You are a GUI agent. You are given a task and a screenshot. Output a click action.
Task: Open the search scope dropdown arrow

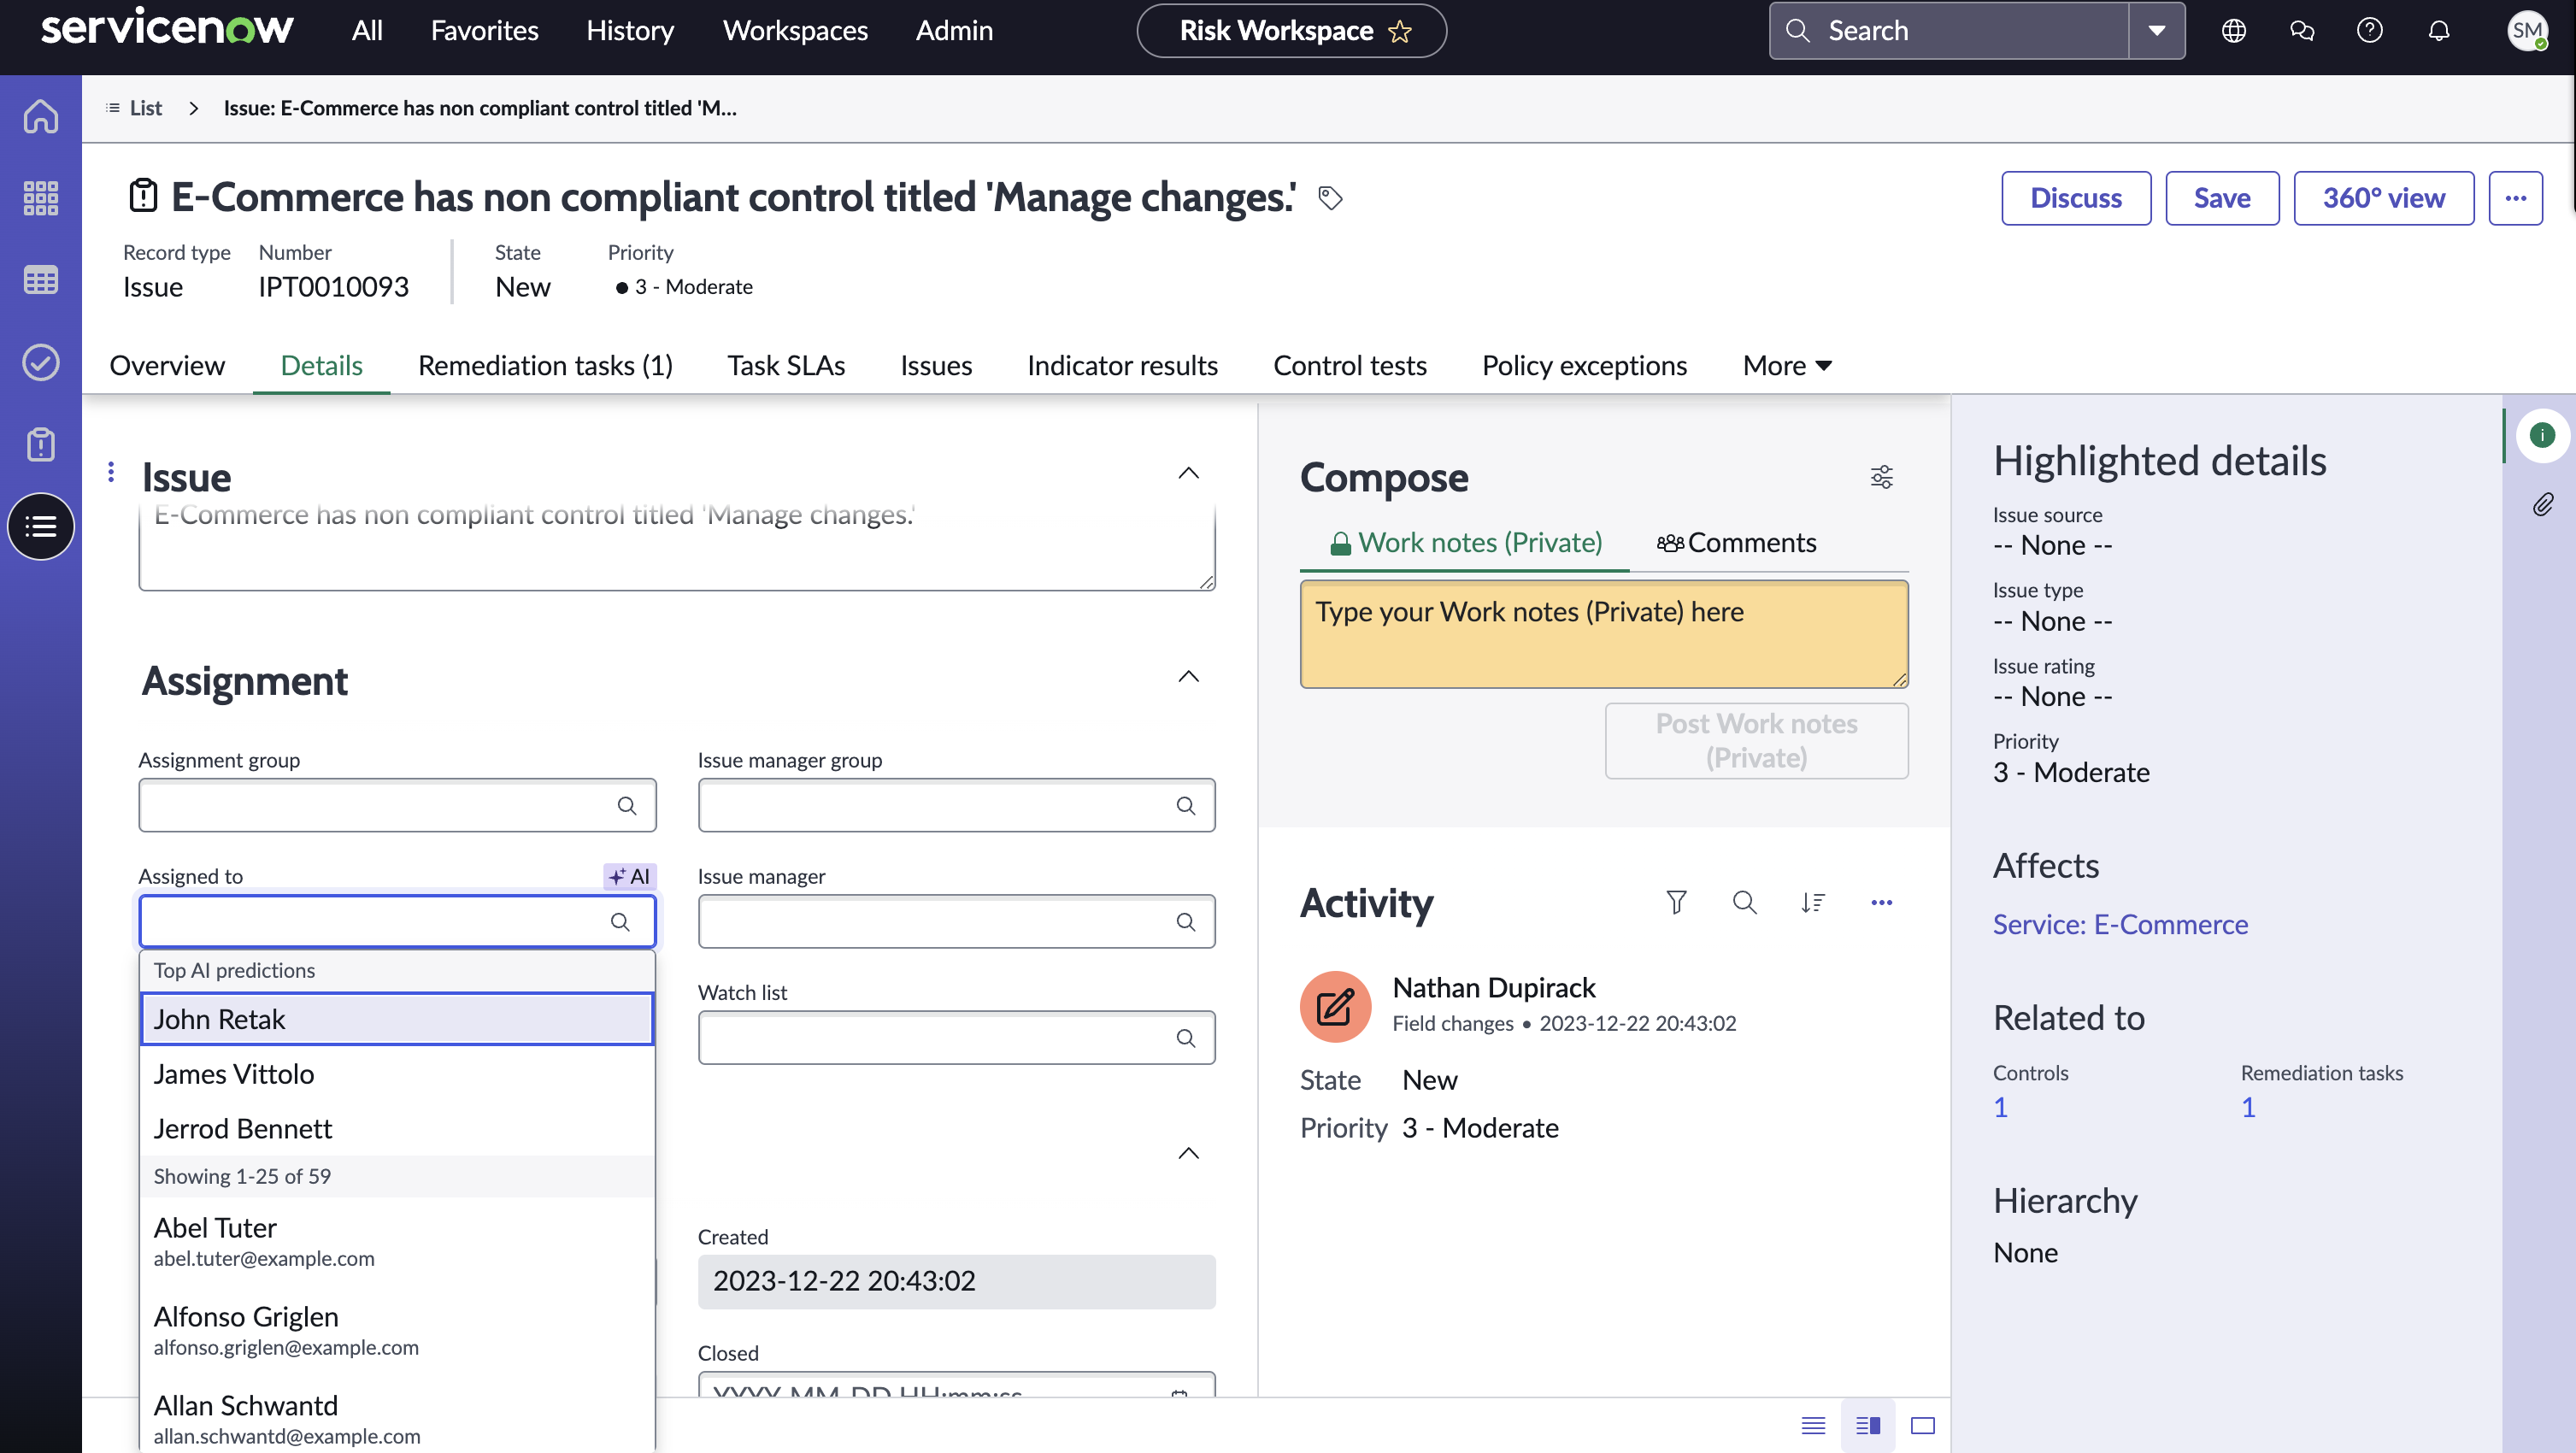pos(2157,31)
